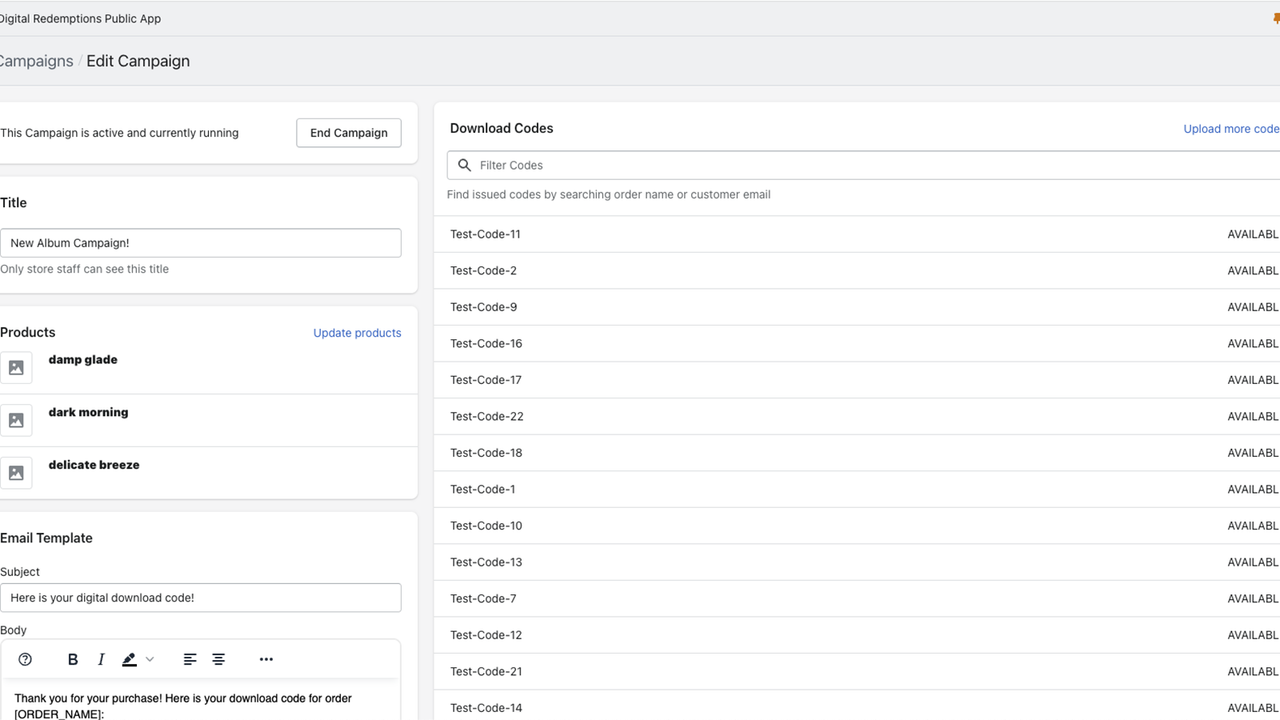Focus the campaign Title input field
The image size is (1280, 720).
click(x=200, y=243)
